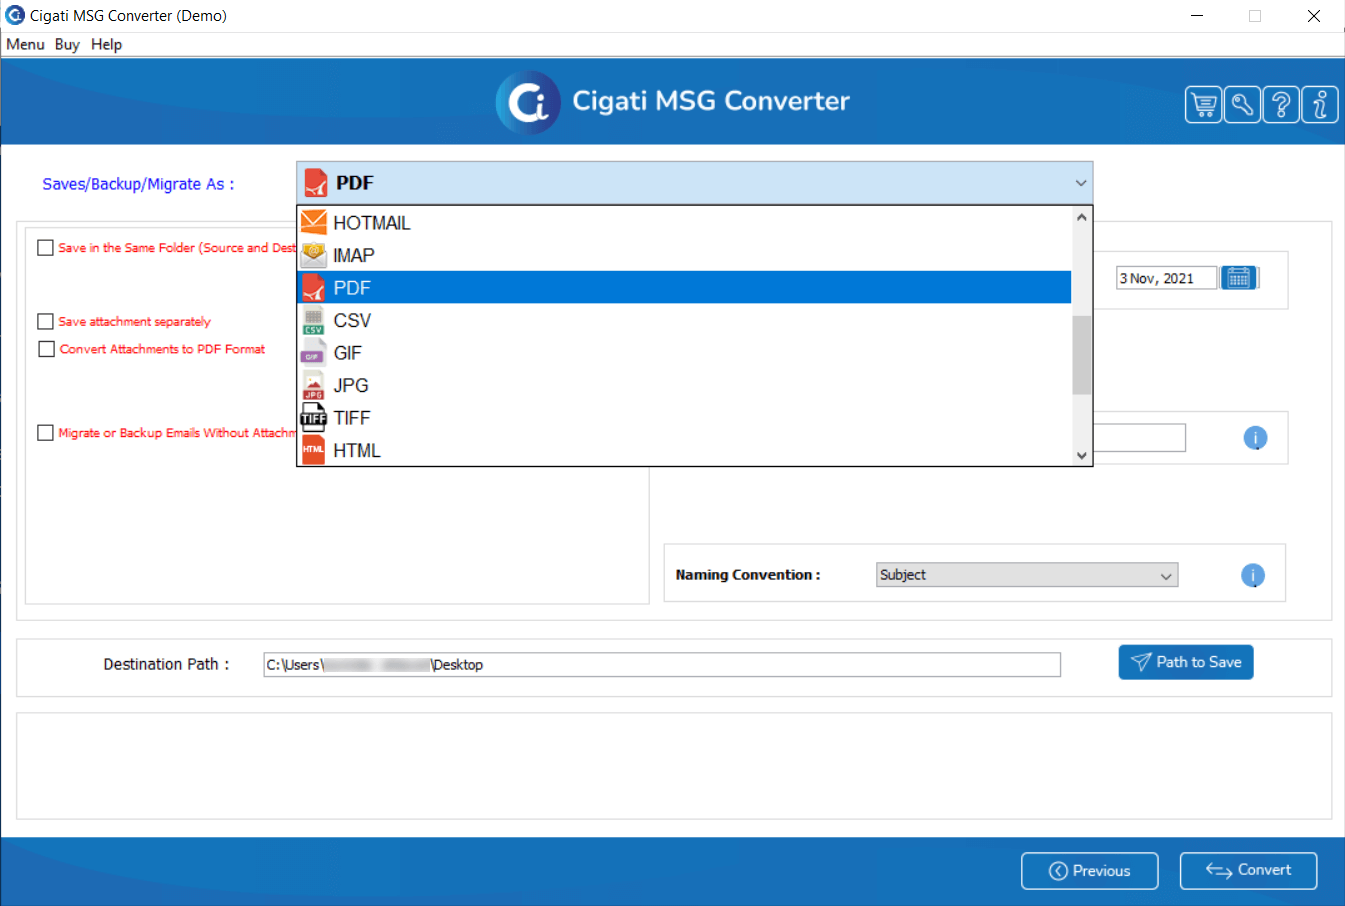This screenshot has height=906, width=1345.
Task: Choose JPG from the format list
Action: (x=685, y=385)
